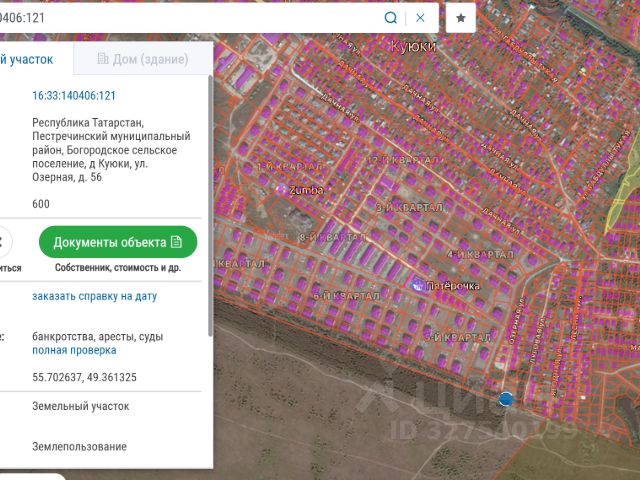This screenshot has width=640, height=480.
Task: Click the Zumba label text on the map
Action: [306, 190]
